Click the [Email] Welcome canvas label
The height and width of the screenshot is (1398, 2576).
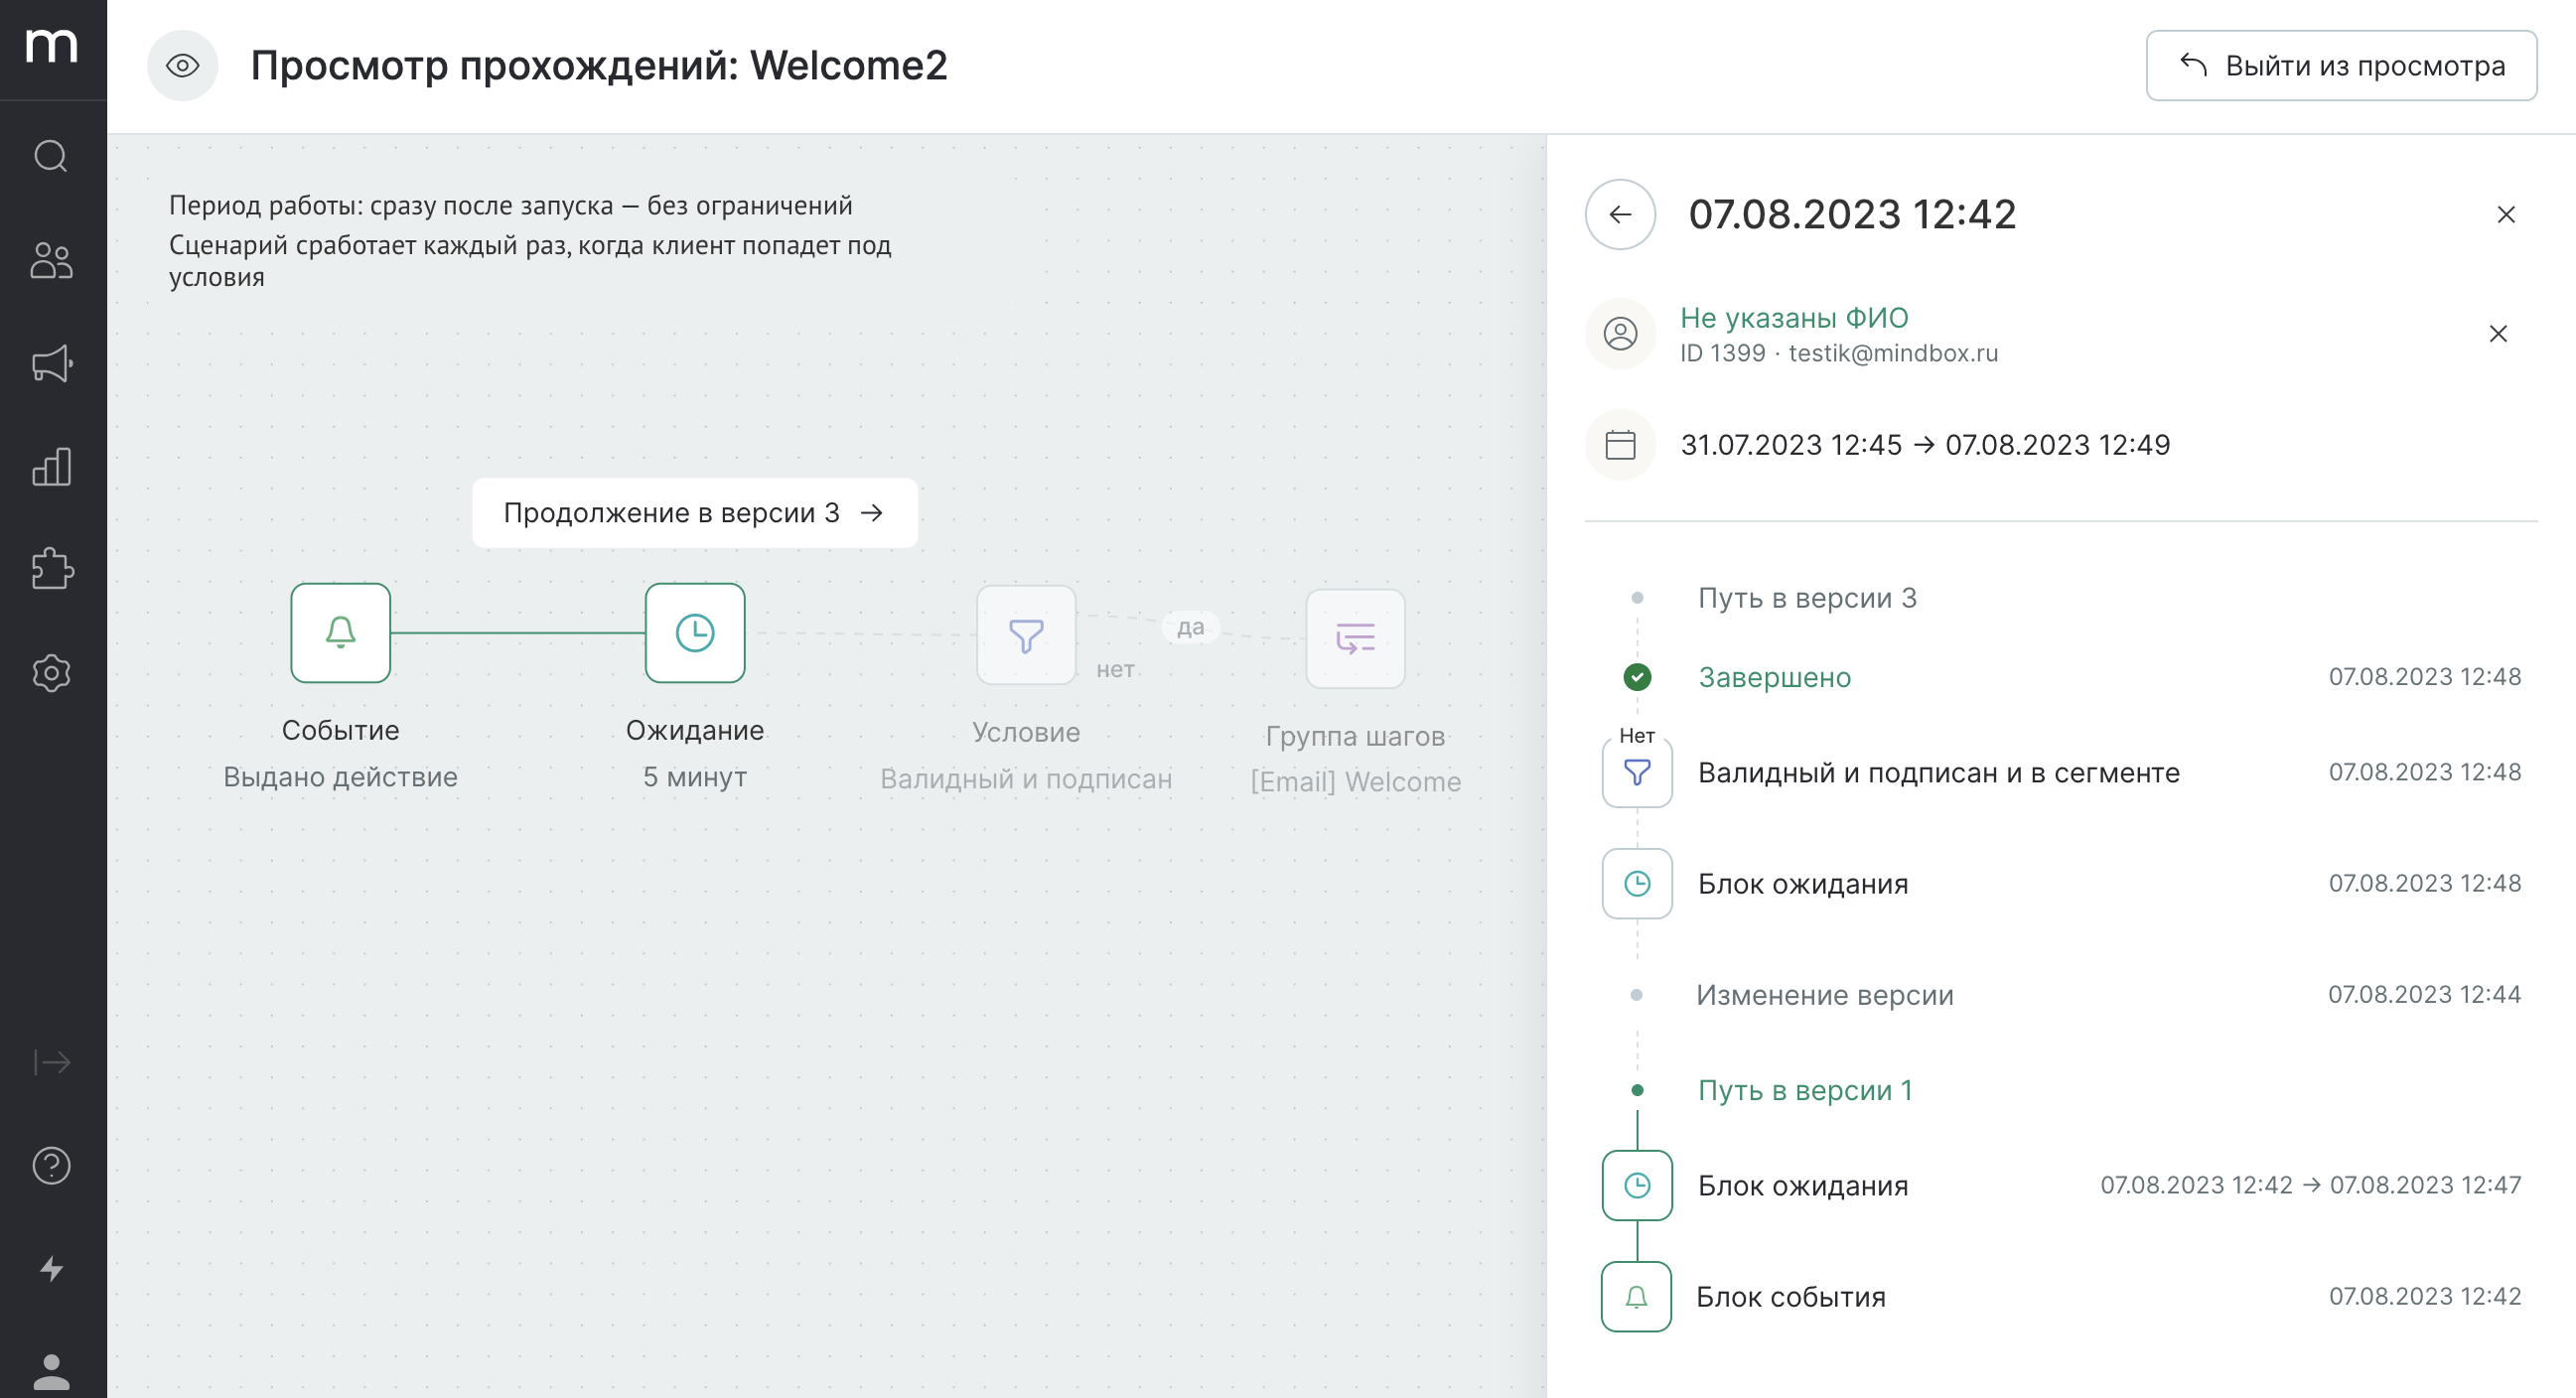click(1356, 782)
